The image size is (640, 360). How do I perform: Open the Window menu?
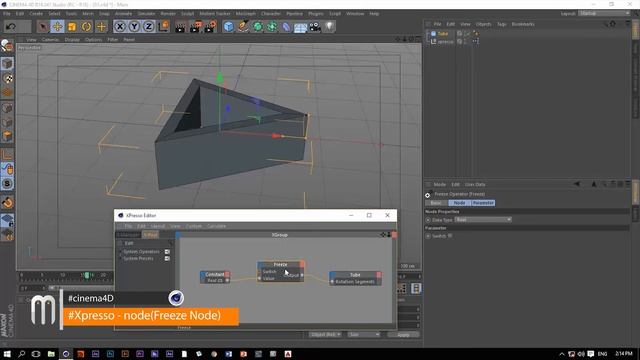pyautogui.click(x=355, y=13)
